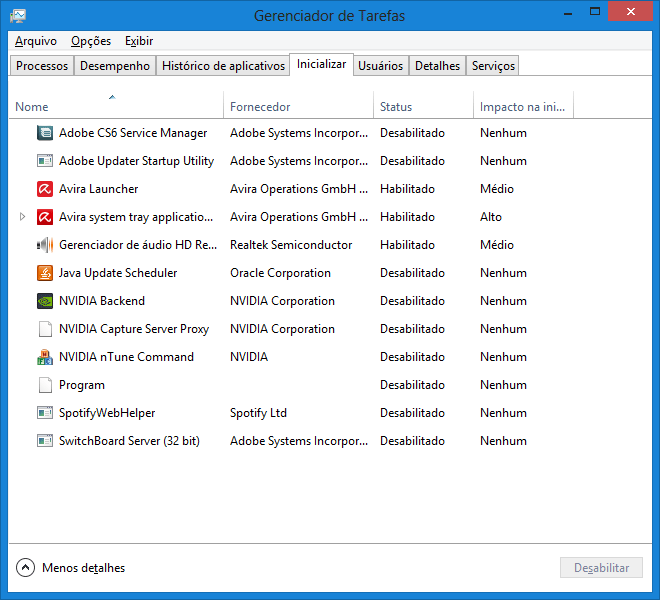Screen dimensions: 660x600
Task: Click the Spotify Ltd supplier cell
Action: click(x=258, y=413)
